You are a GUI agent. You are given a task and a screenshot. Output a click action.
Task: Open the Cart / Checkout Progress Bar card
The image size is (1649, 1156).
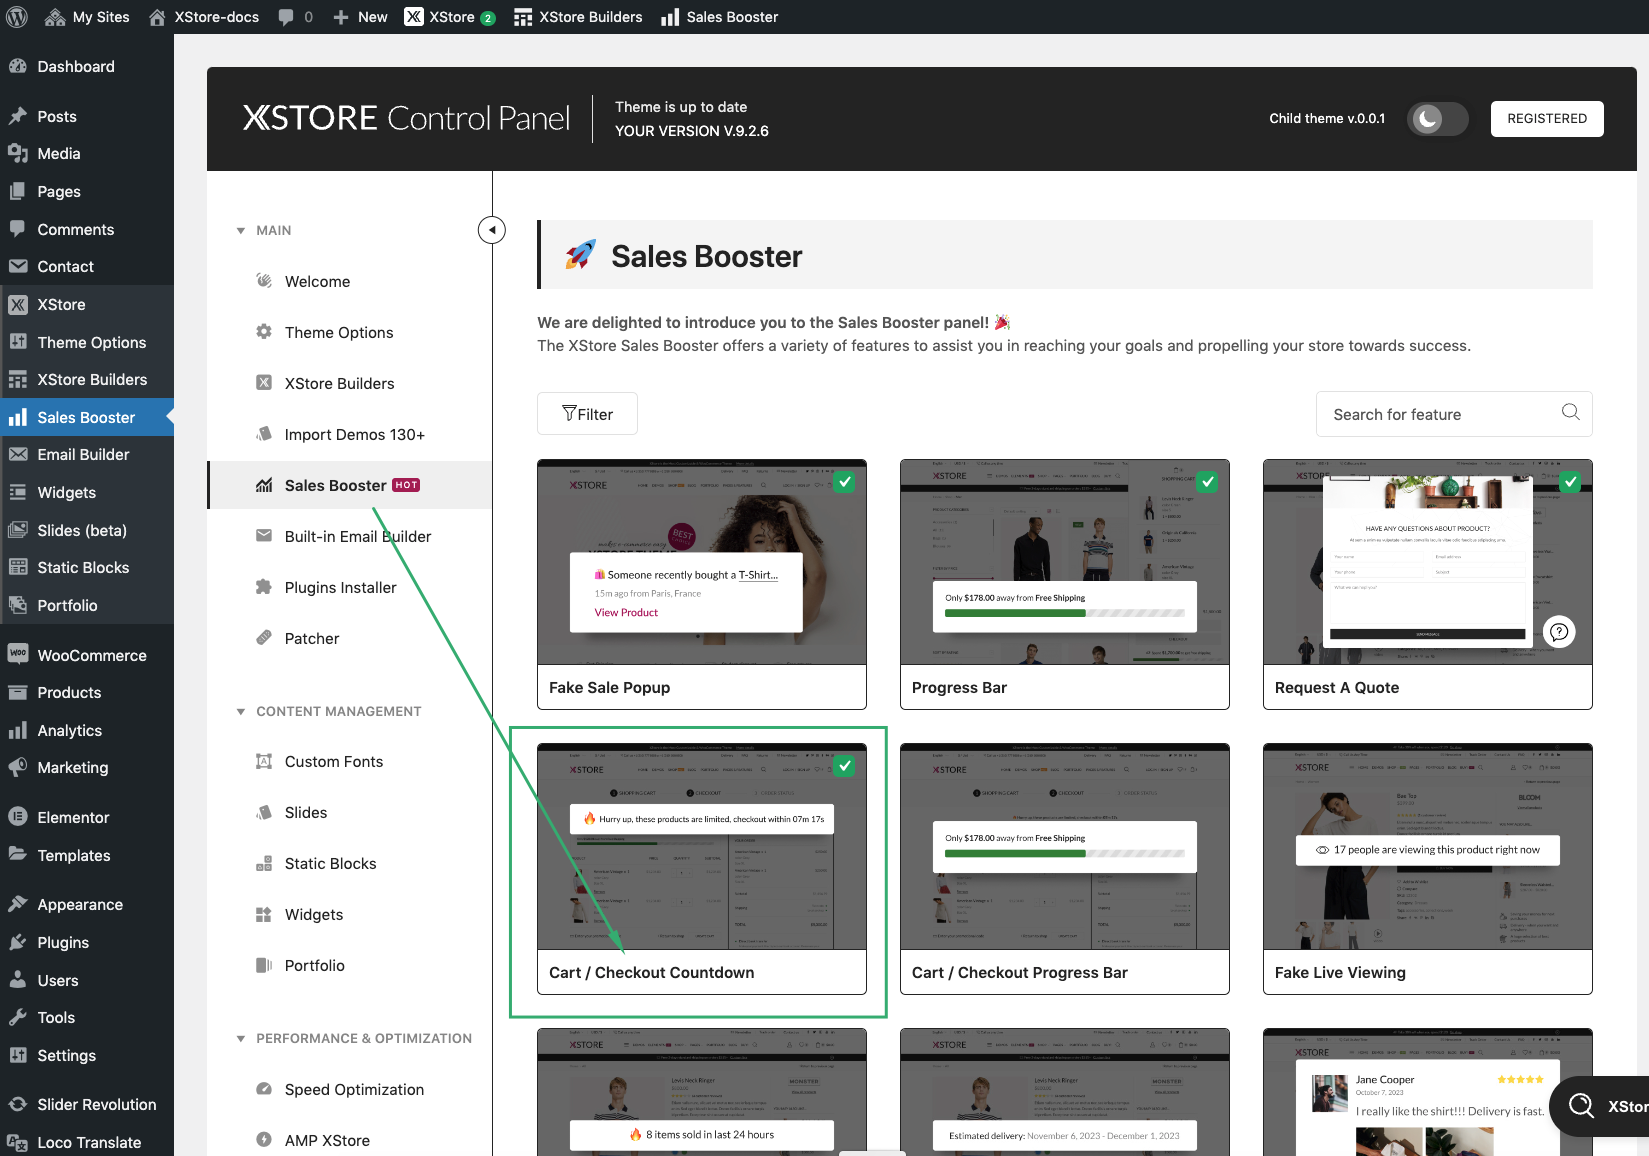pos(1065,869)
